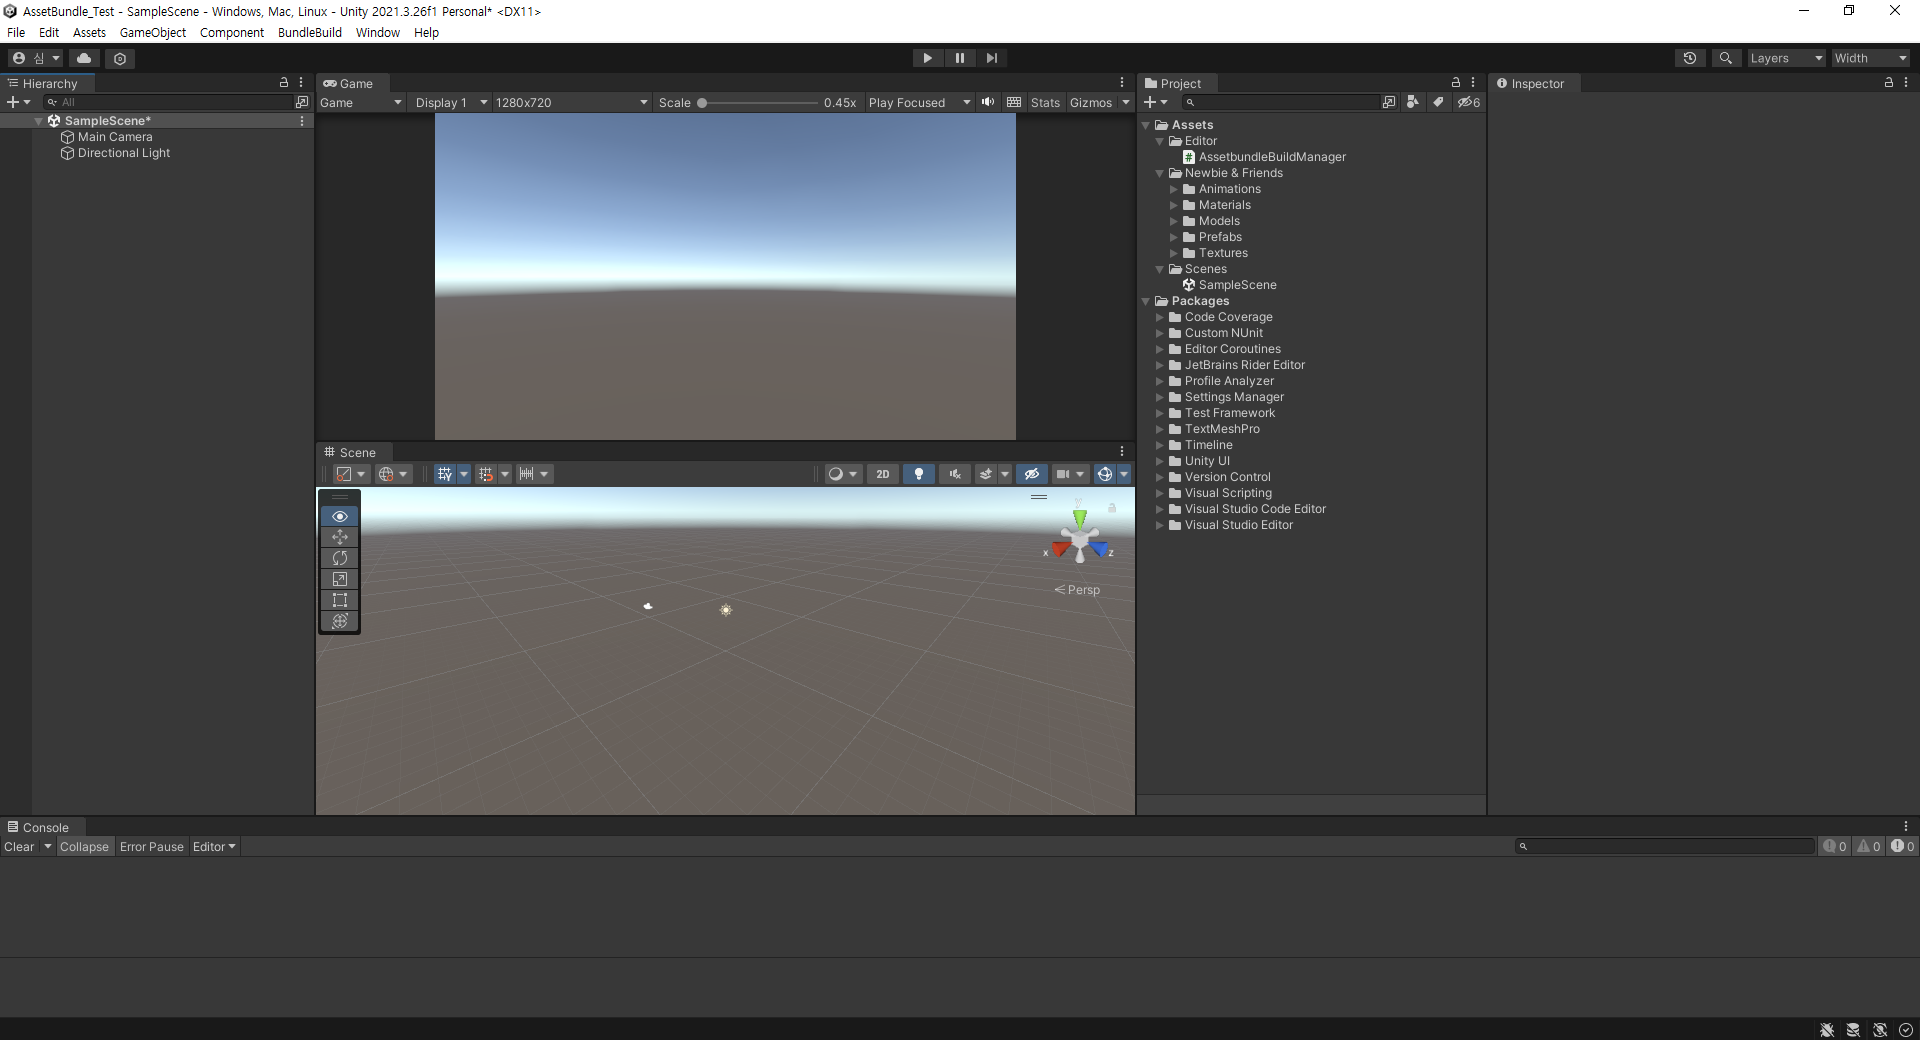Open the tool handle pivot position dropdown
The width and height of the screenshot is (1920, 1040).
pos(351,474)
